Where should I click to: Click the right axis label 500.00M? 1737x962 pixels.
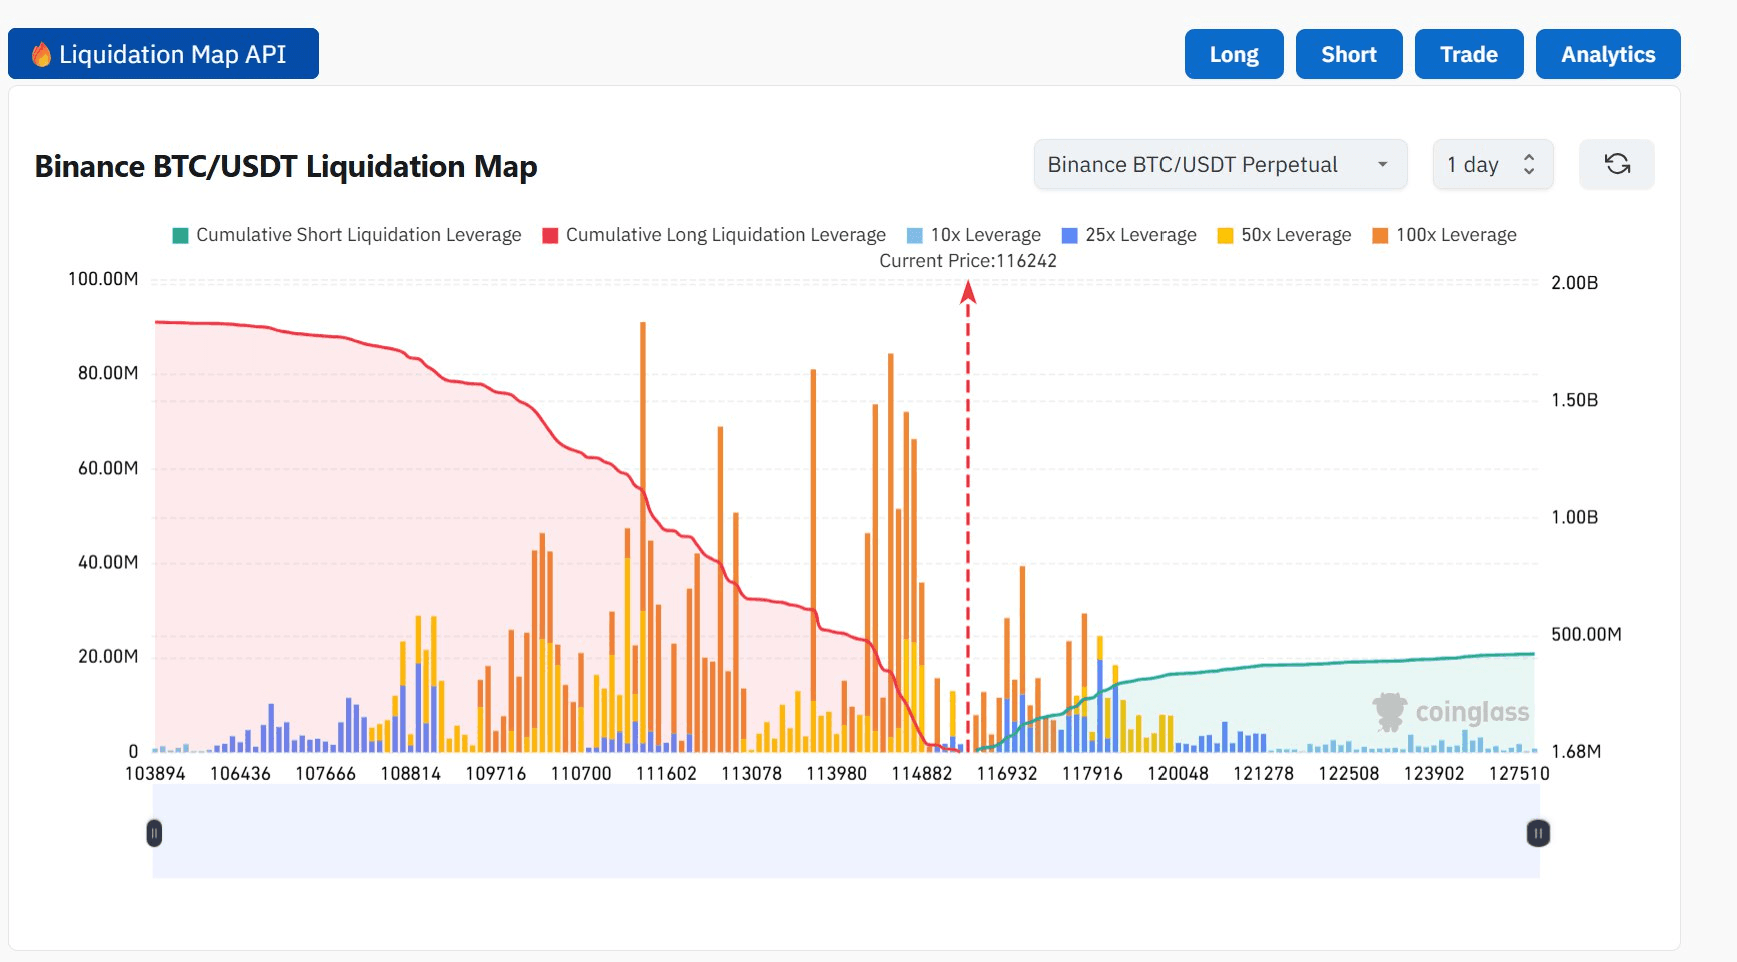(1586, 635)
